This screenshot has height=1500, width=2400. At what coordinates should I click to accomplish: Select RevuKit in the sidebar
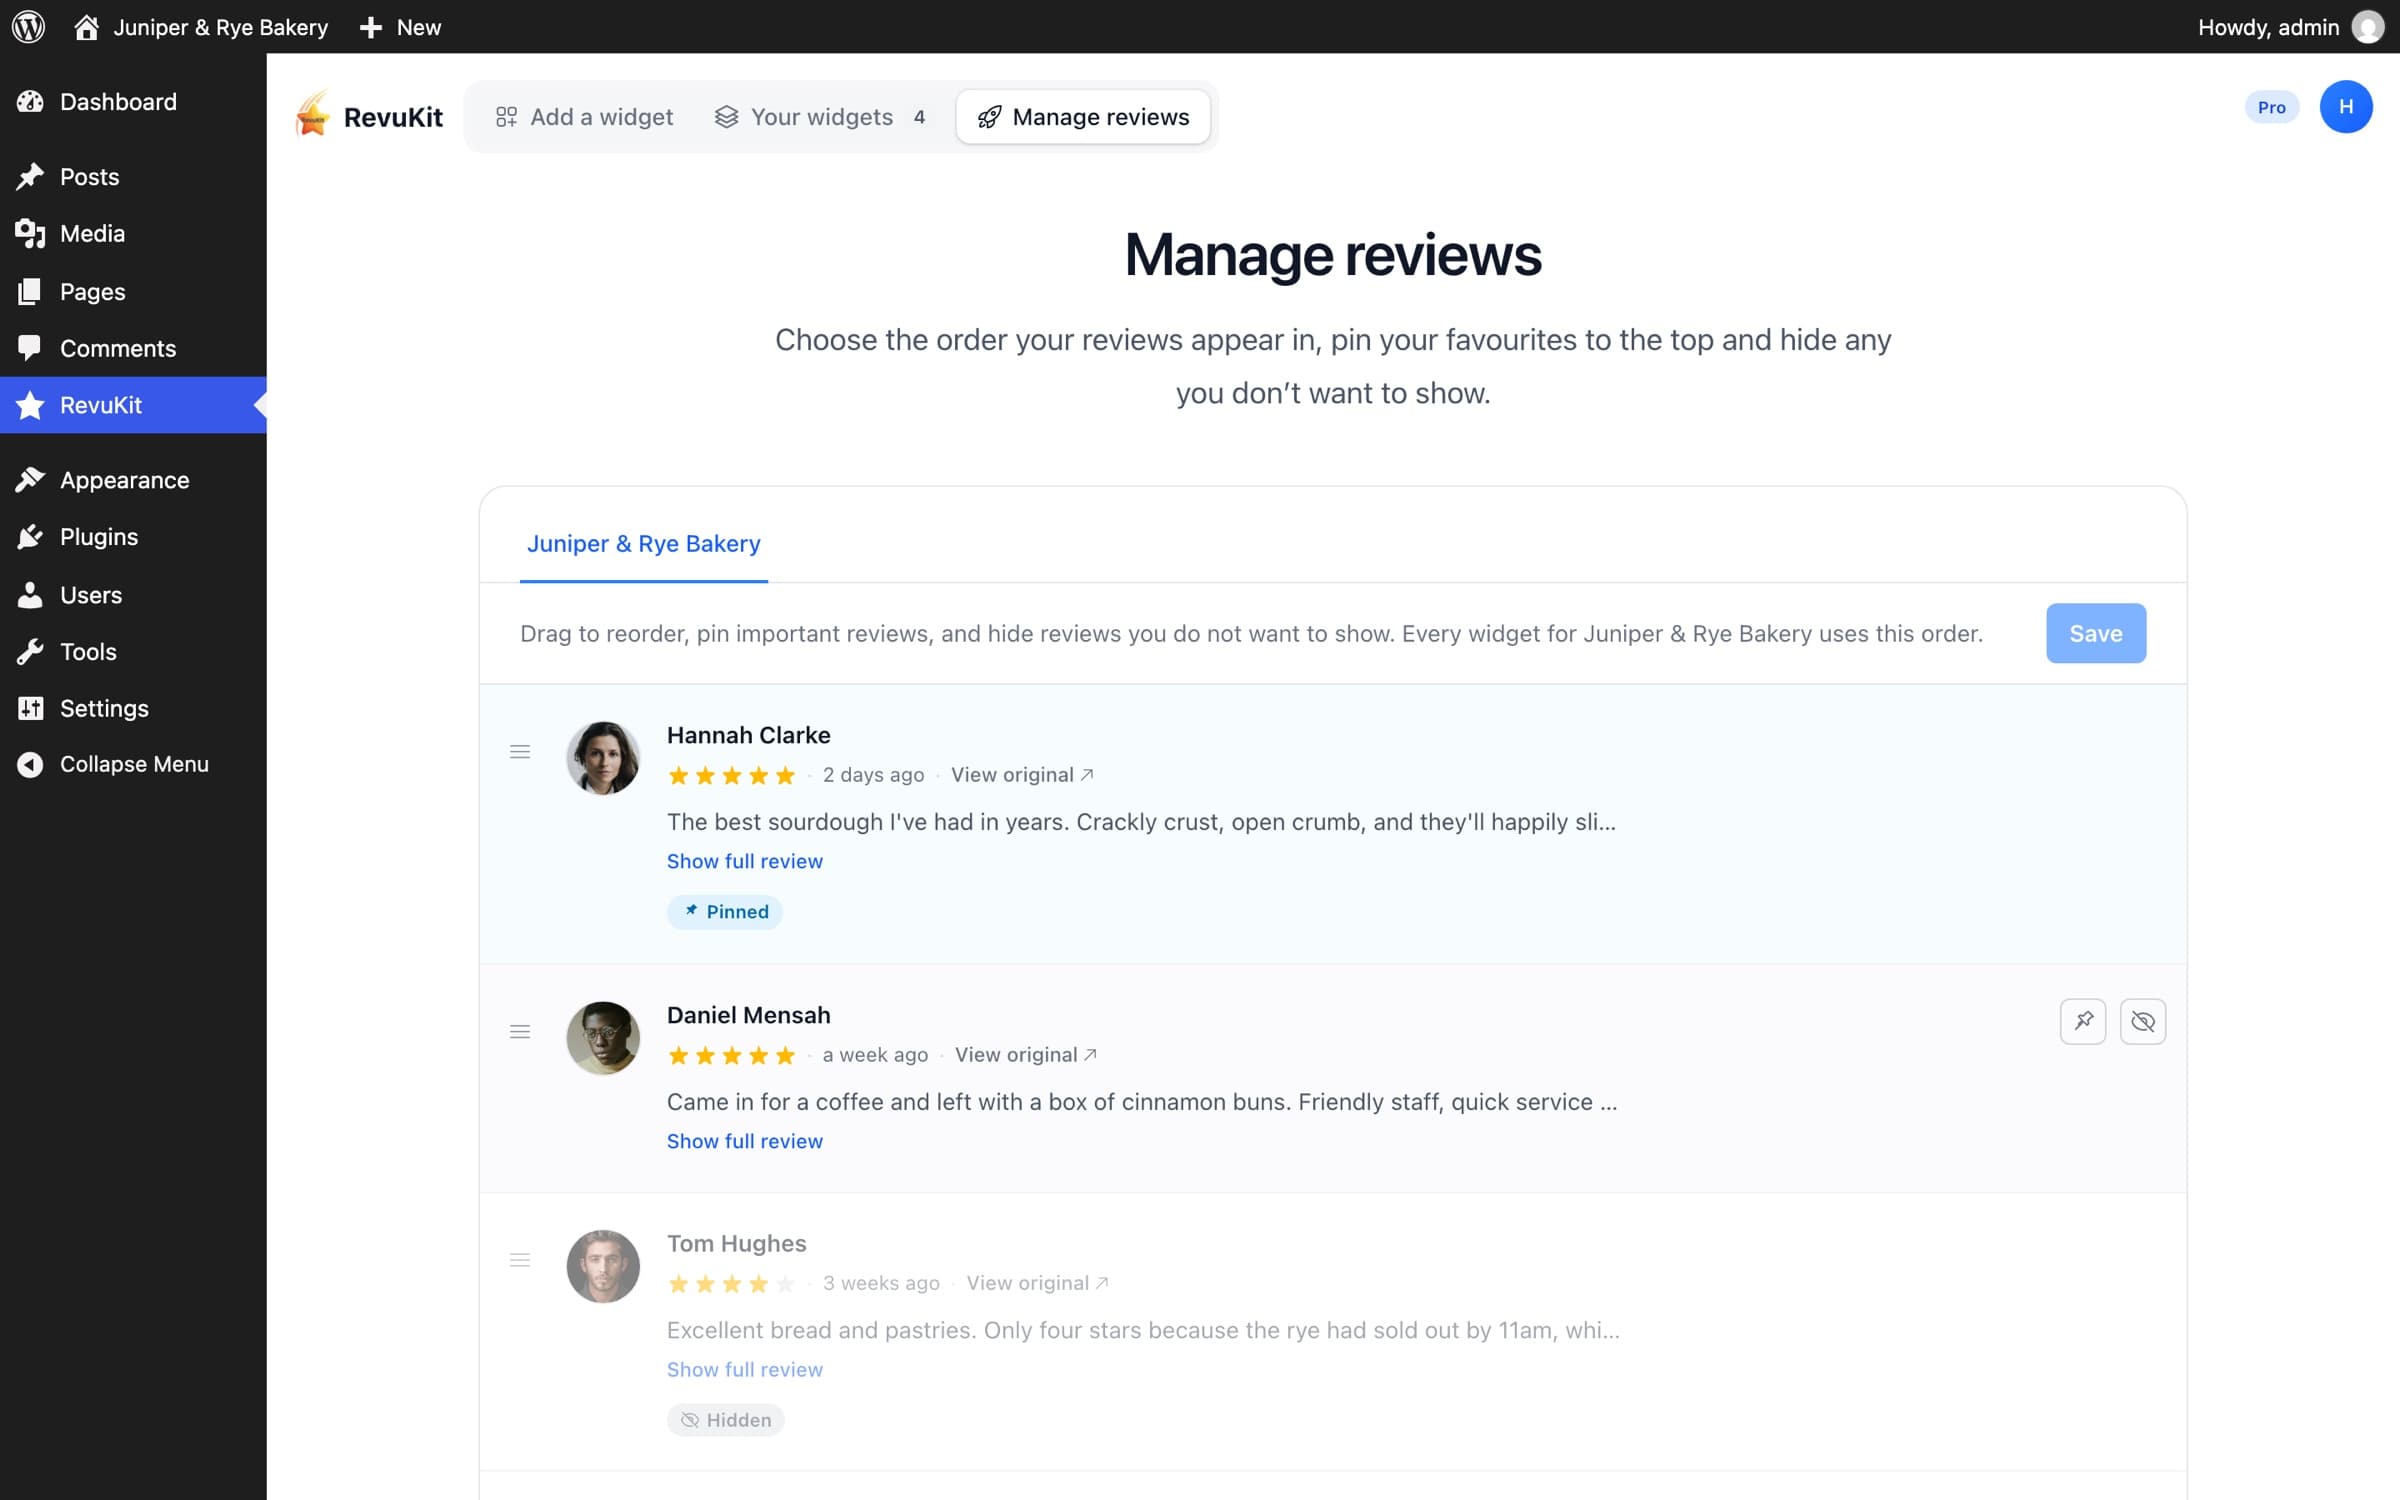coord(133,405)
